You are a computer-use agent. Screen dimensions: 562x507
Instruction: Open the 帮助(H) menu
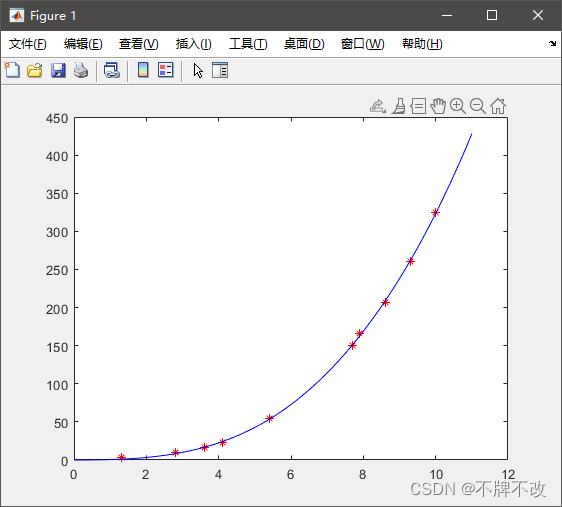point(422,44)
